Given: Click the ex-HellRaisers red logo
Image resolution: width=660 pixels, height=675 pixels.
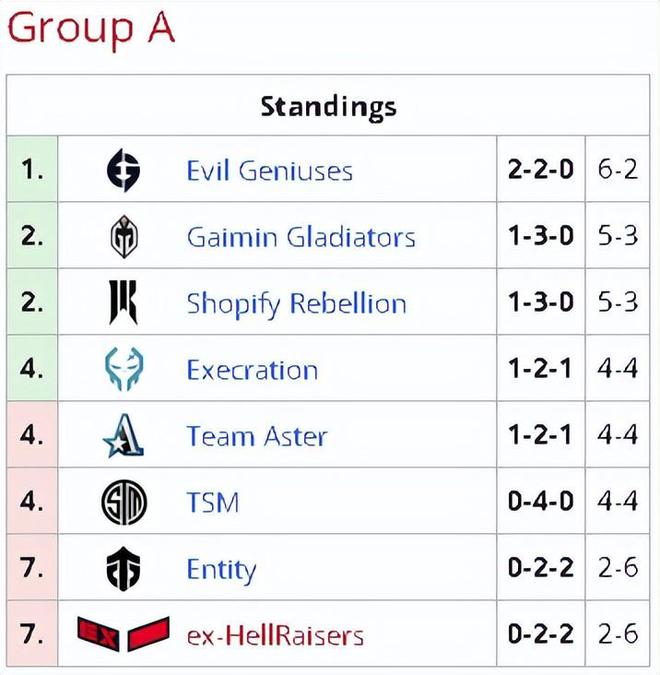Looking at the screenshot, I should click(123, 635).
